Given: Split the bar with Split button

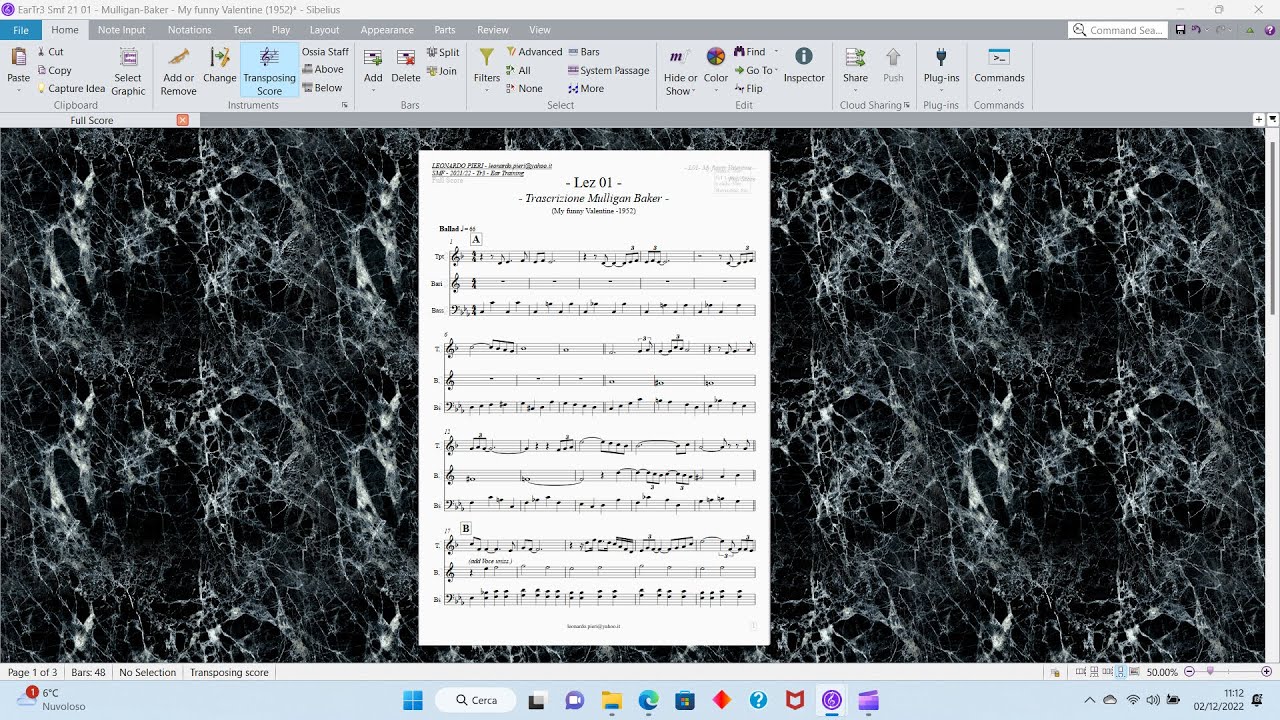Looking at the screenshot, I should [x=443, y=53].
